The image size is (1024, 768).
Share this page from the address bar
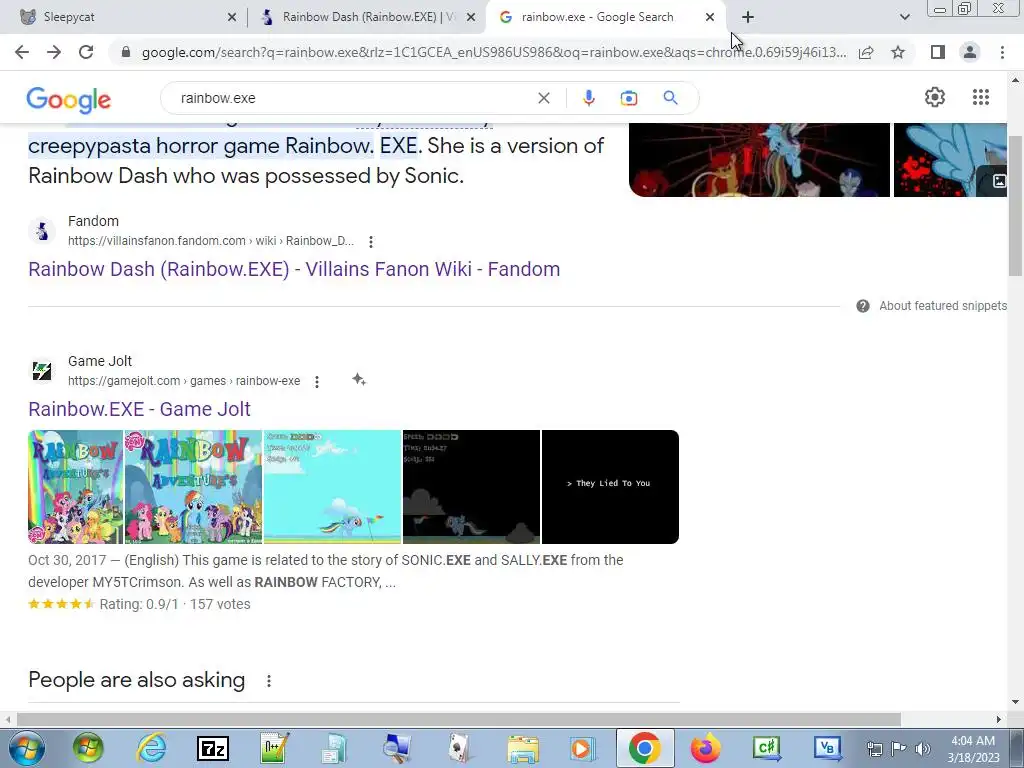tap(866, 52)
